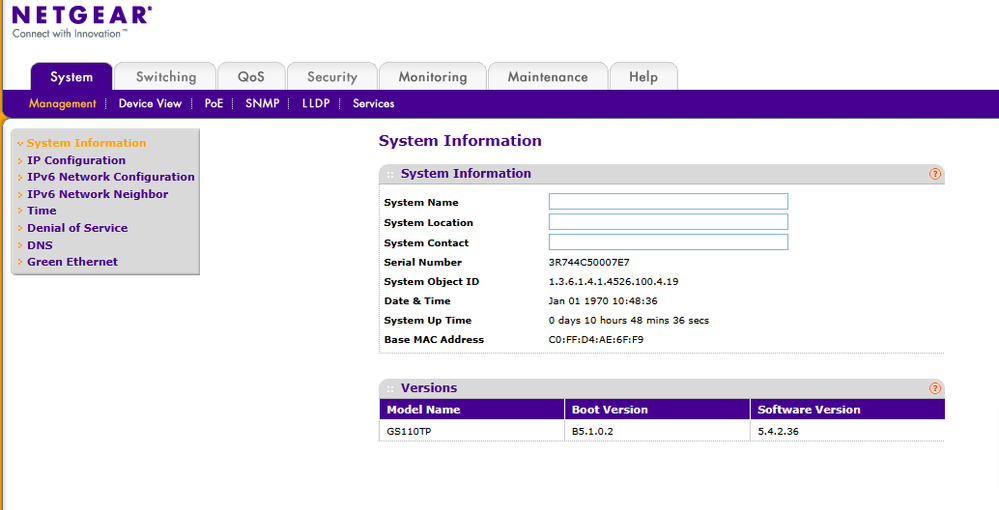999x510 pixels.
Task: Click the NETGEAR logo
Action: (81, 16)
